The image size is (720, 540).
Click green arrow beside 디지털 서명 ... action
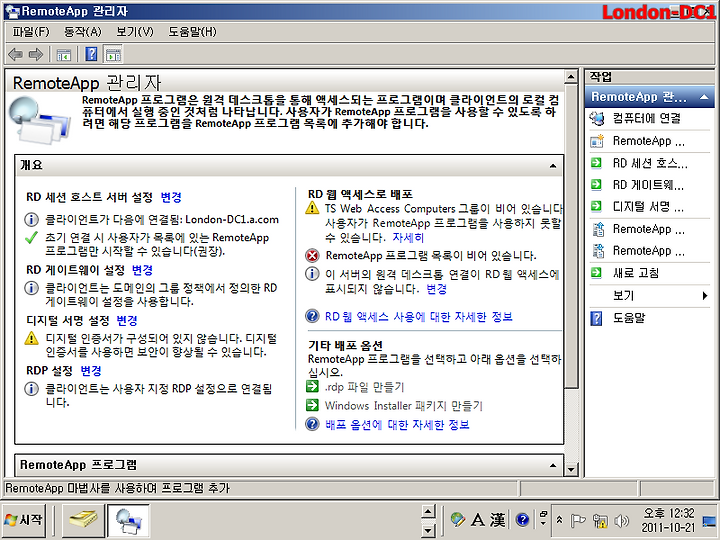596,206
